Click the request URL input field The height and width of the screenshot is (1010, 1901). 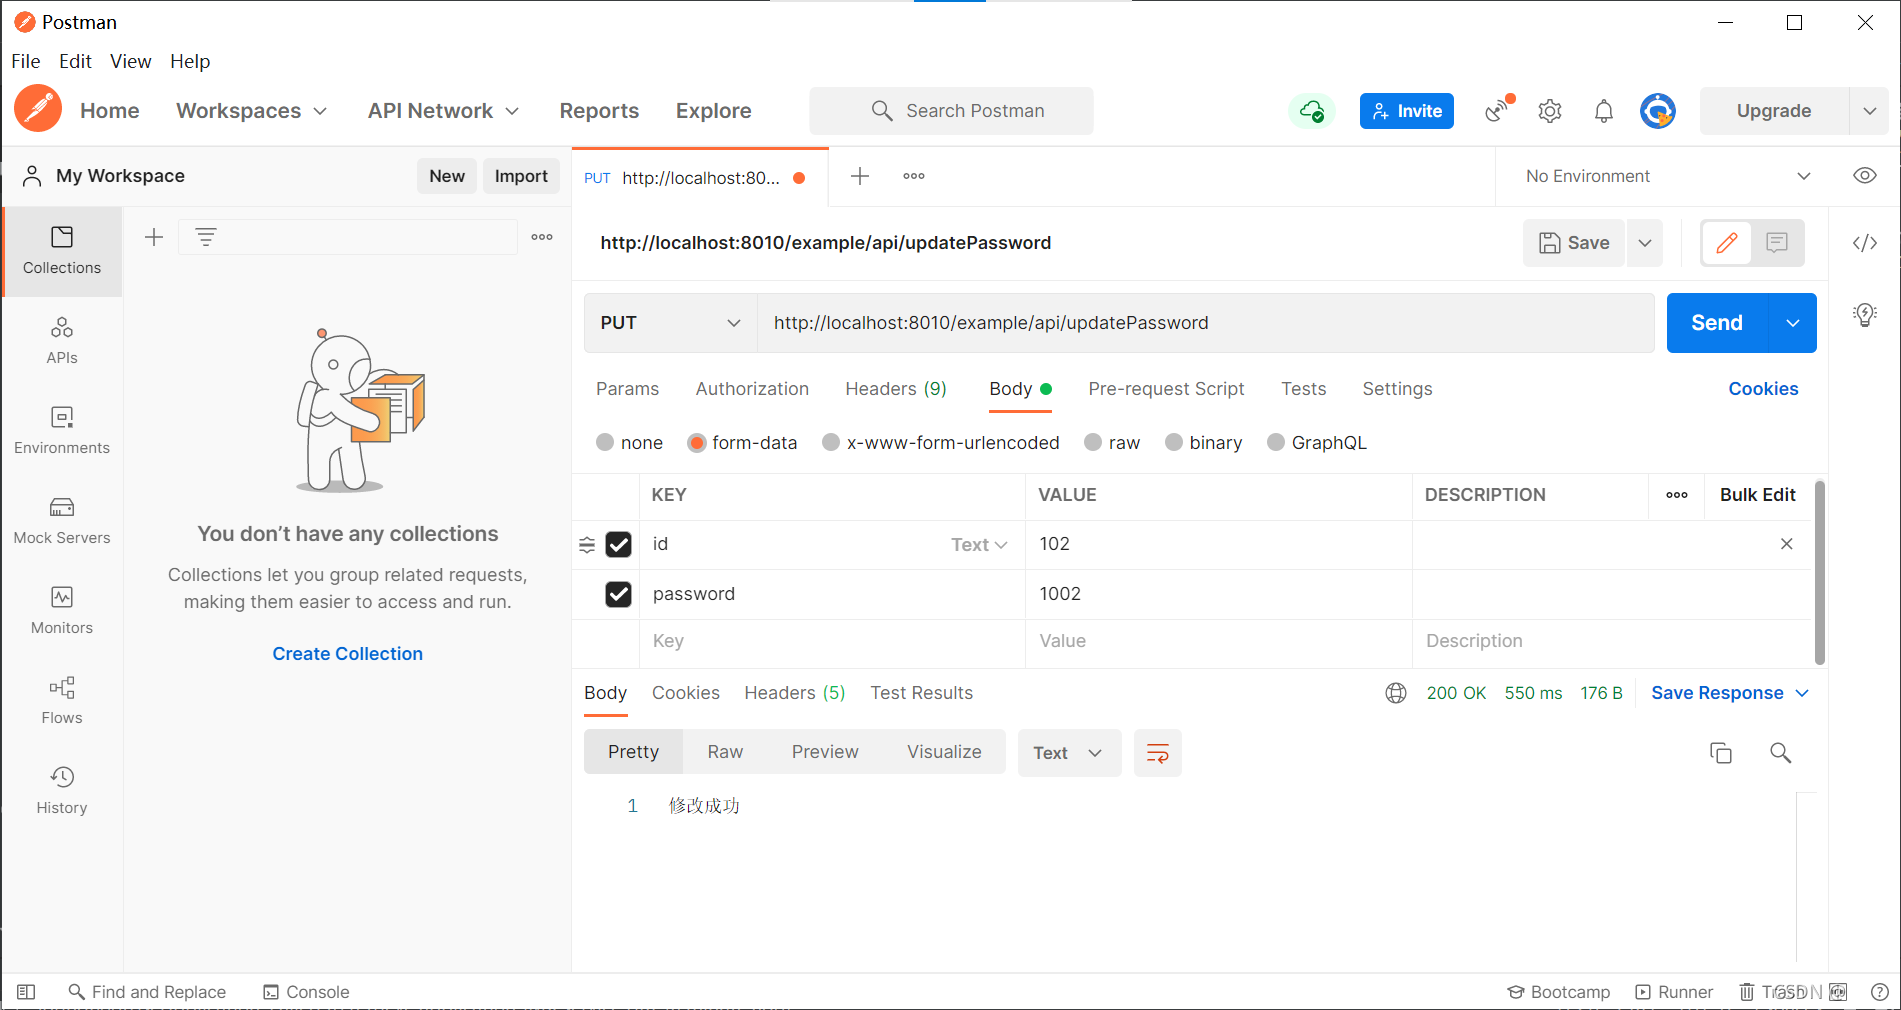1205,323
